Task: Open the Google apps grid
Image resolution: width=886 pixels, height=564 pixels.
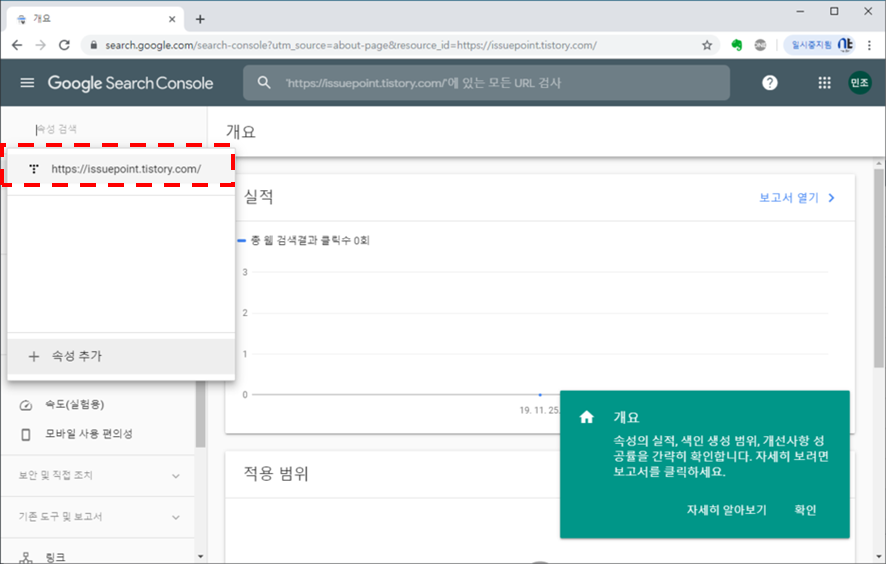Action: [824, 83]
